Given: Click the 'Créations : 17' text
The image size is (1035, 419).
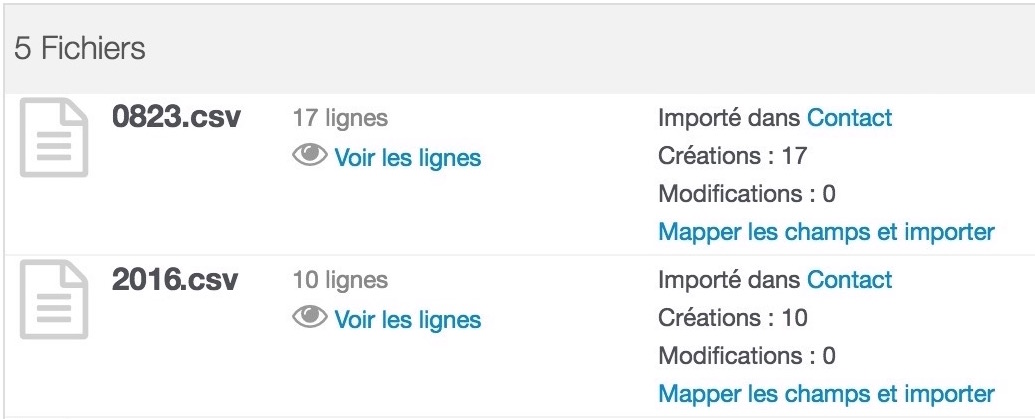Looking at the screenshot, I should pos(733,156).
